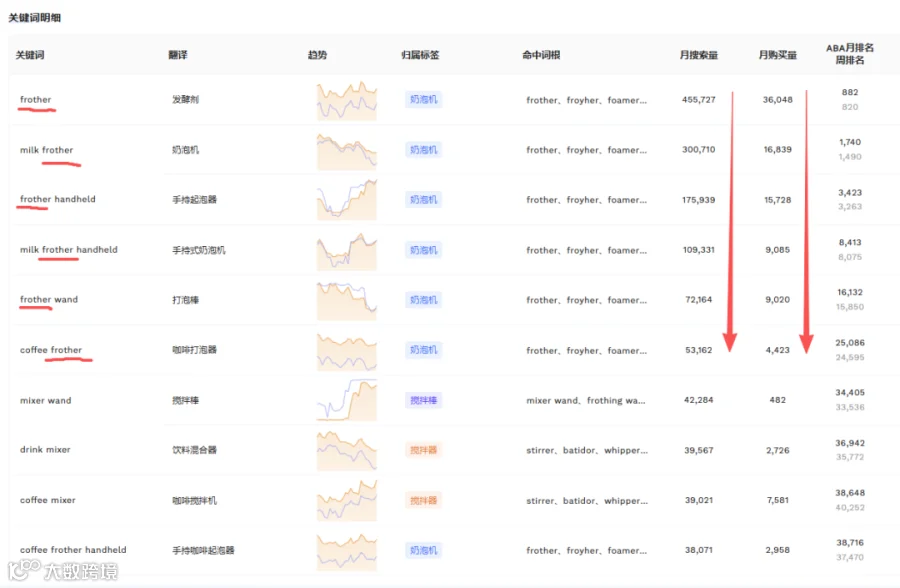Select the translation 打泡棒
The image size is (900, 588).
click(x=185, y=300)
